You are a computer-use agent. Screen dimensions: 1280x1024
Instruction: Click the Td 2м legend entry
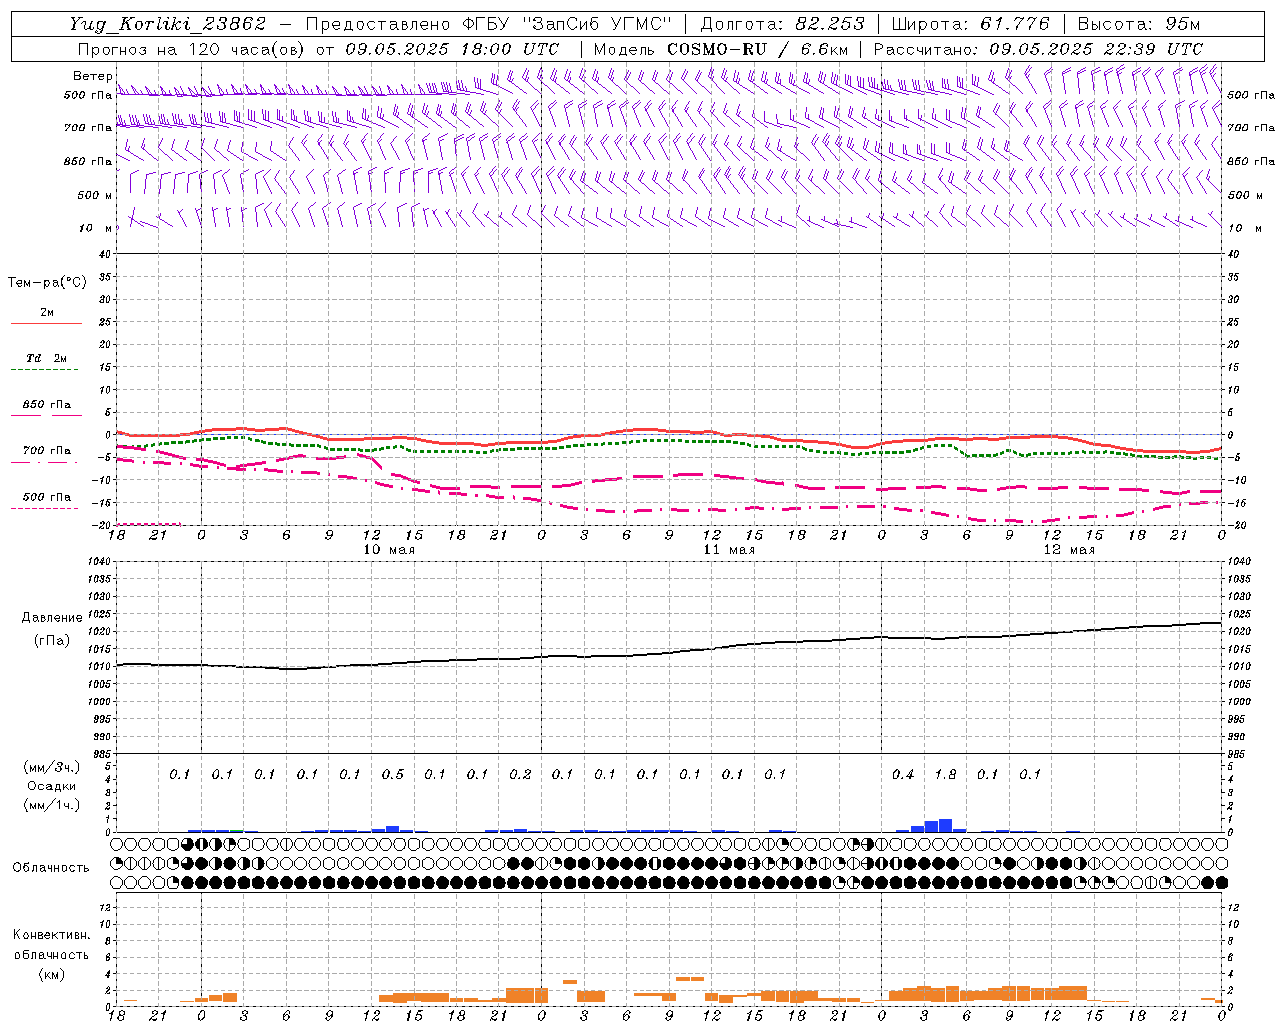tap(46, 358)
